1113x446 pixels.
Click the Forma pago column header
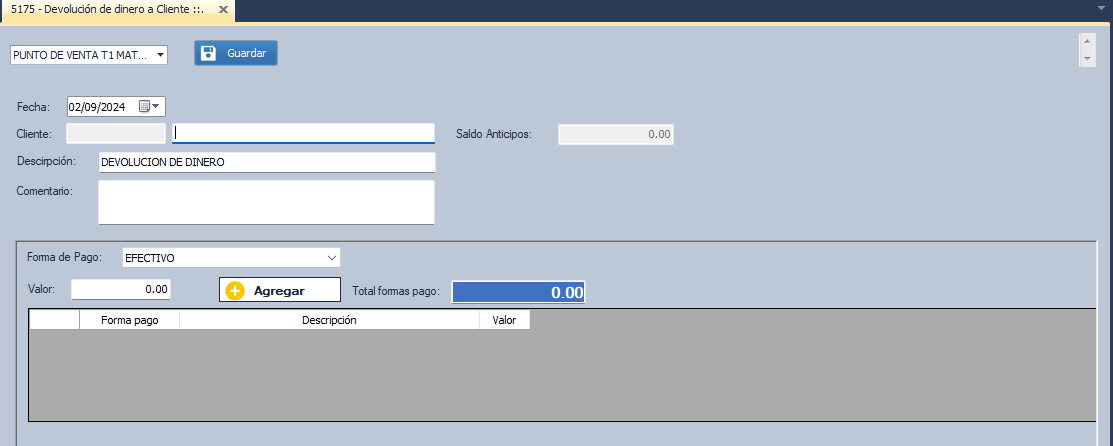[x=129, y=320]
